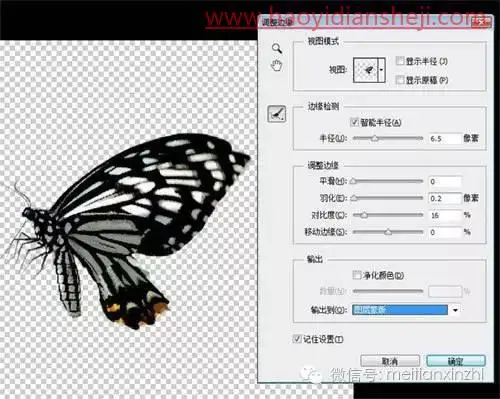This screenshot has width=500, height=399.
Task: Close the refine edge dialog window
Action: click(x=482, y=22)
